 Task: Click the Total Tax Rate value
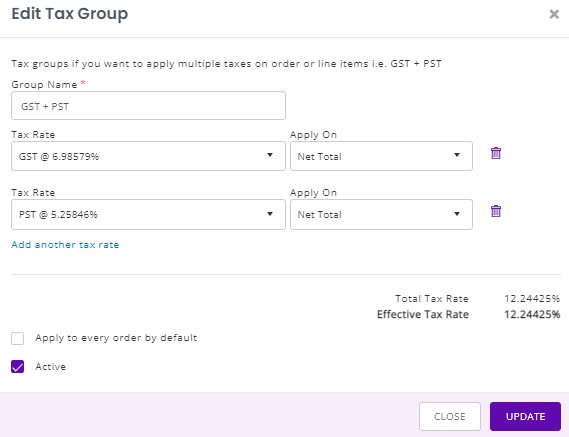[532, 299]
